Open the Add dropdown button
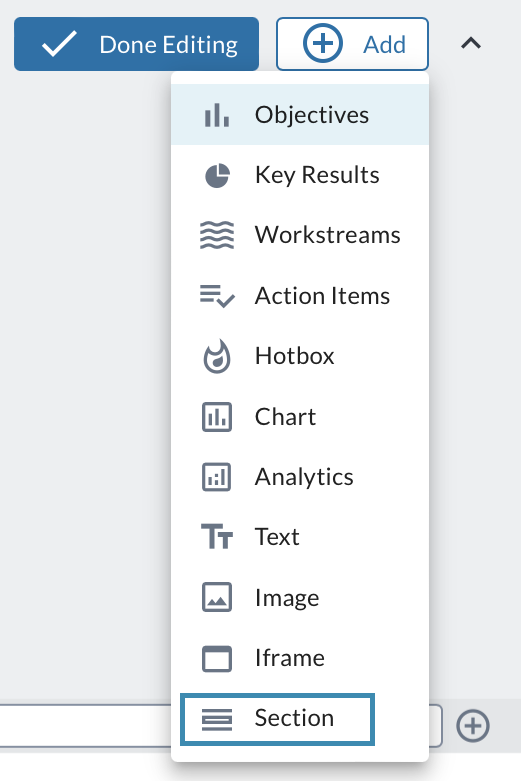The height and width of the screenshot is (781, 521). coord(352,44)
